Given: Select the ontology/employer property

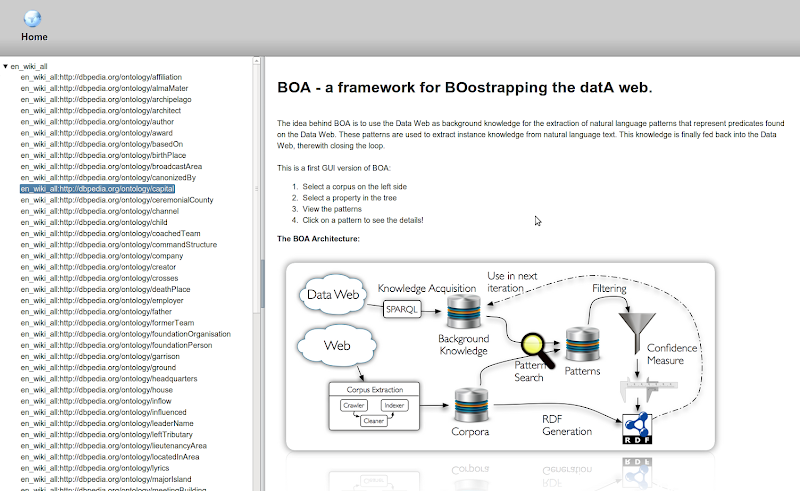Looking at the screenshot, I should coord(102,301).
